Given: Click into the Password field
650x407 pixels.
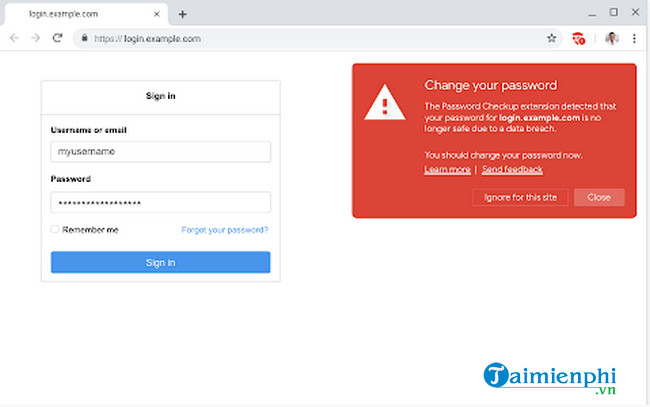Looking at the screenshot, I should [160, 202].
